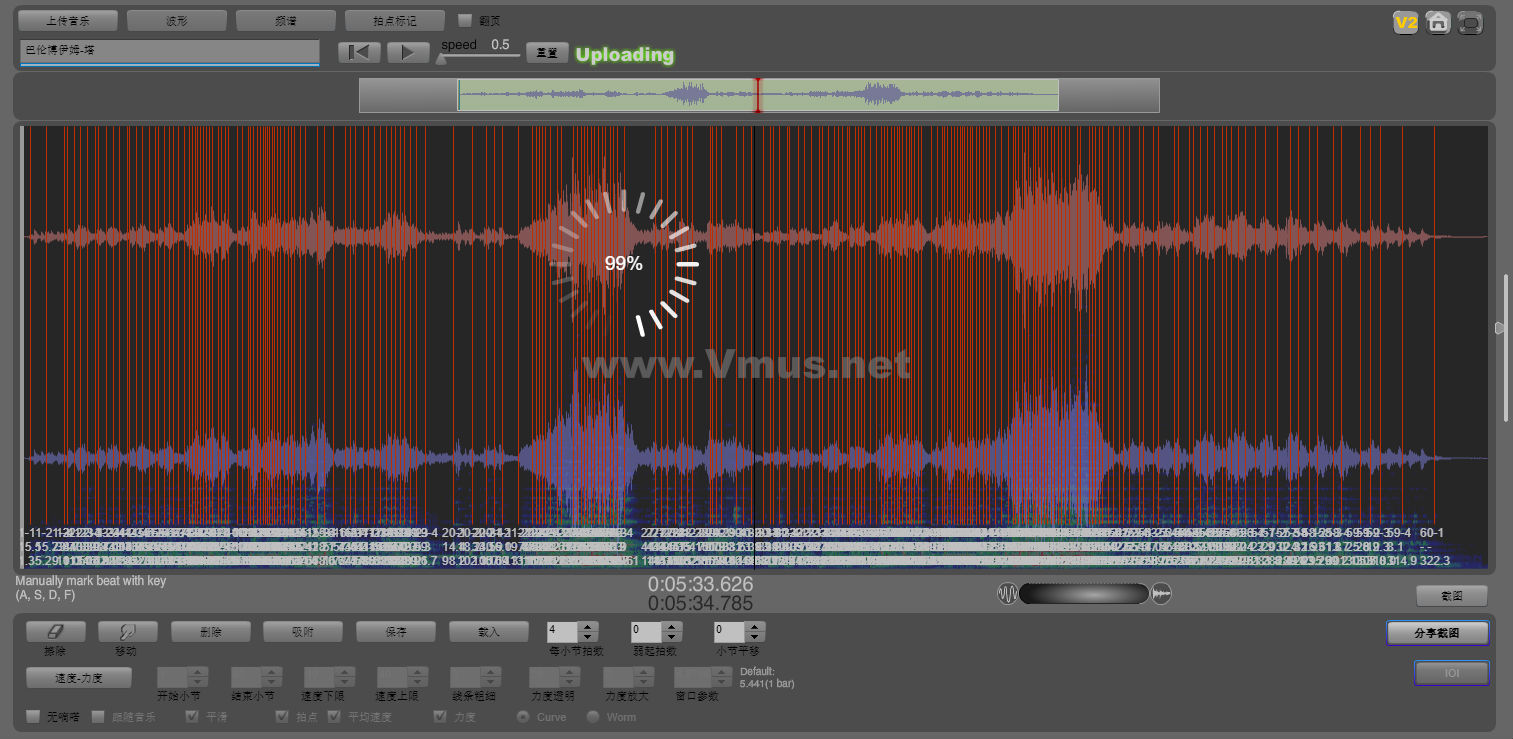This screenshot has width=1513, height=739.
Task: Select the Curve radio button
Action: coord(522,717)
